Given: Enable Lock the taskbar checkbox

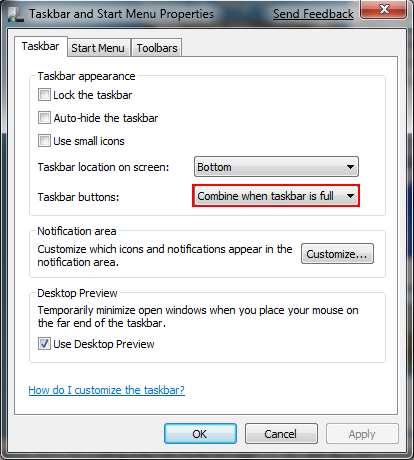Looking at the screenshot, I should coord(44,95).
